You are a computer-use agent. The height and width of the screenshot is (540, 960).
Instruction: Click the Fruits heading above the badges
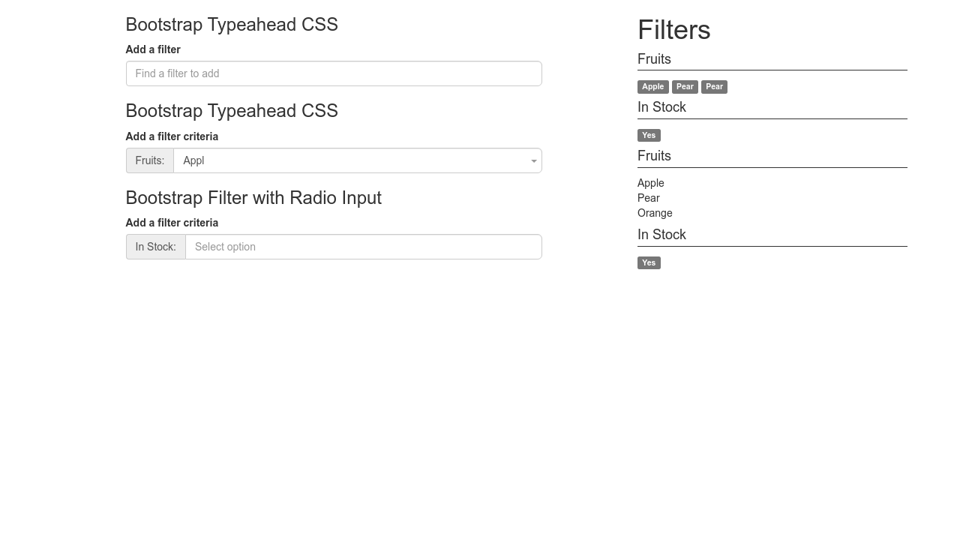pyautogui.click(x=654, y=60)
